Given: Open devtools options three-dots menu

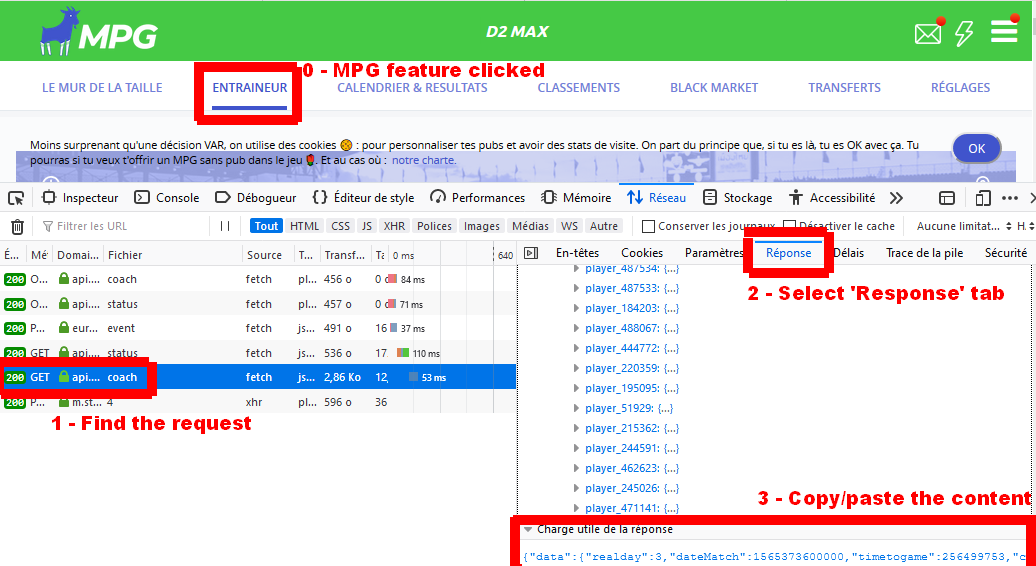Looking at the screenshot, I should point(1010,197).
